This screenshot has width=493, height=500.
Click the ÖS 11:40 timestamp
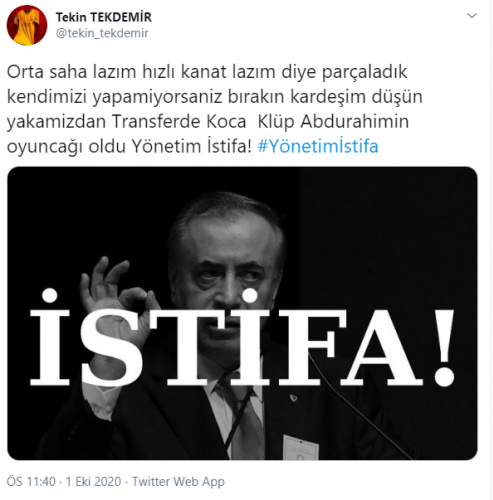click(x=31, y=482)
